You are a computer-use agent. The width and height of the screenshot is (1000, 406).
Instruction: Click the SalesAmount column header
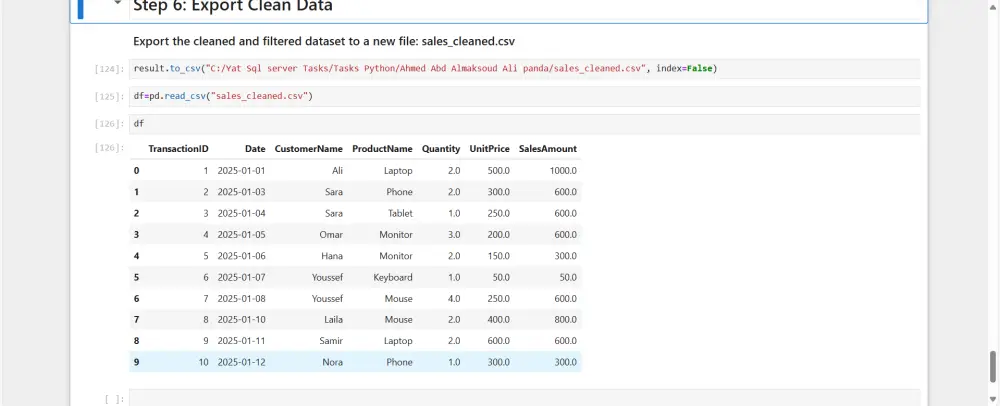[x=547, y=149]
